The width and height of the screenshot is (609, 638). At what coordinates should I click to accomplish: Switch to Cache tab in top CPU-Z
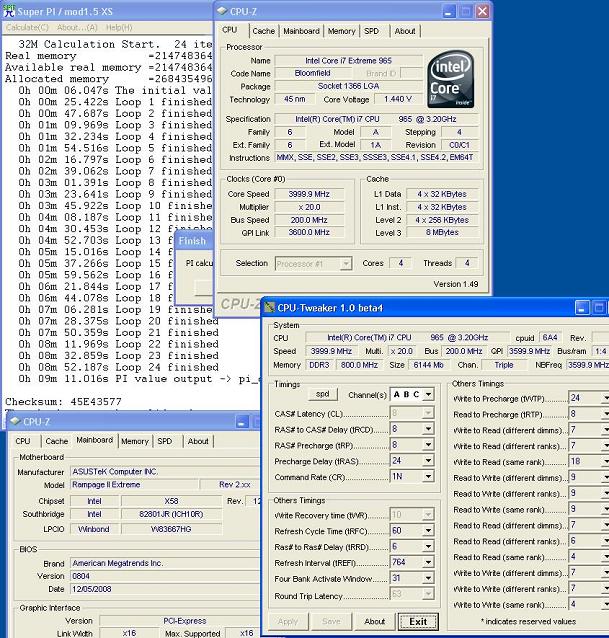tap(263, 31)
